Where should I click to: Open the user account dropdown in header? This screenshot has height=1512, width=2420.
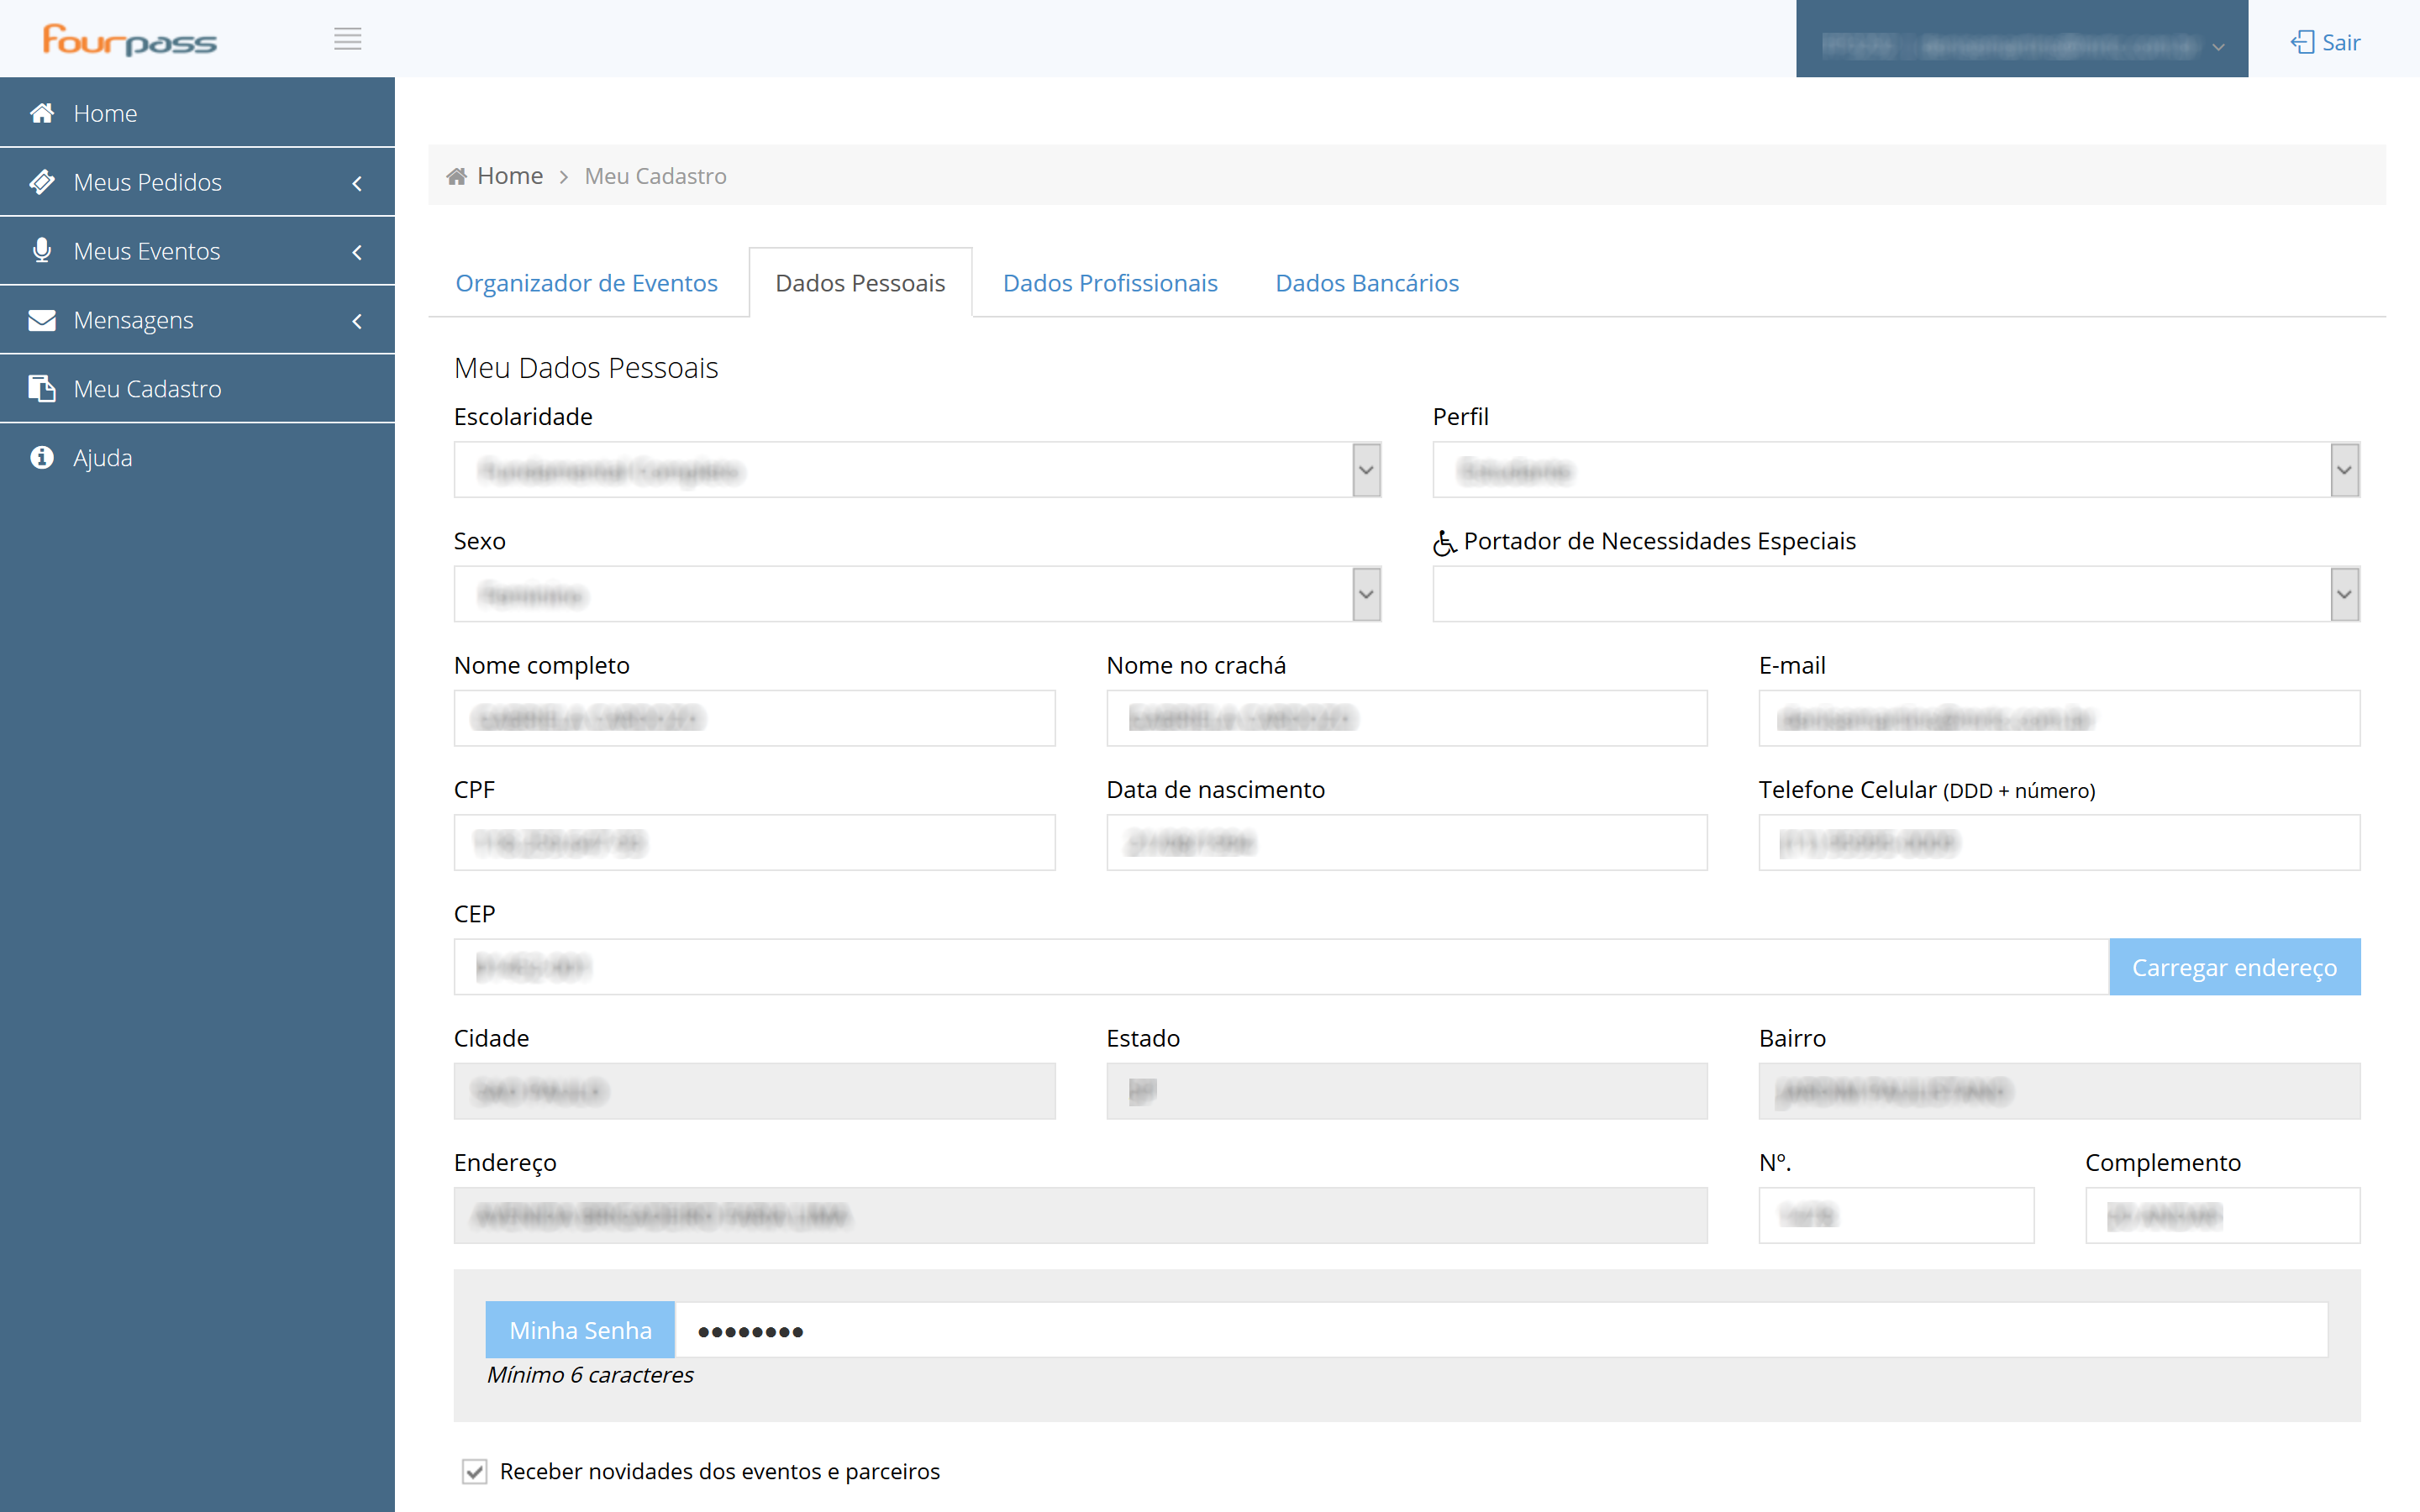[x=2021, y=40]
